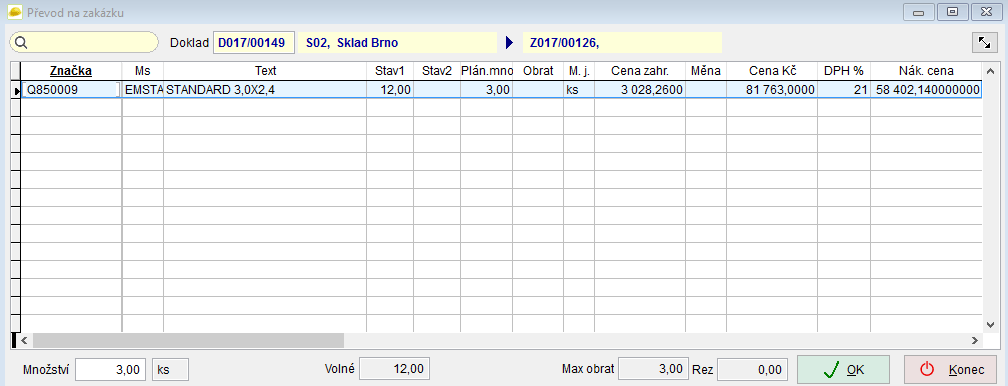The image size is (1008, 386).
Task: Click the empty Obrat cell for Q850009
Action: pyautogui.click(x=537, y=90)
